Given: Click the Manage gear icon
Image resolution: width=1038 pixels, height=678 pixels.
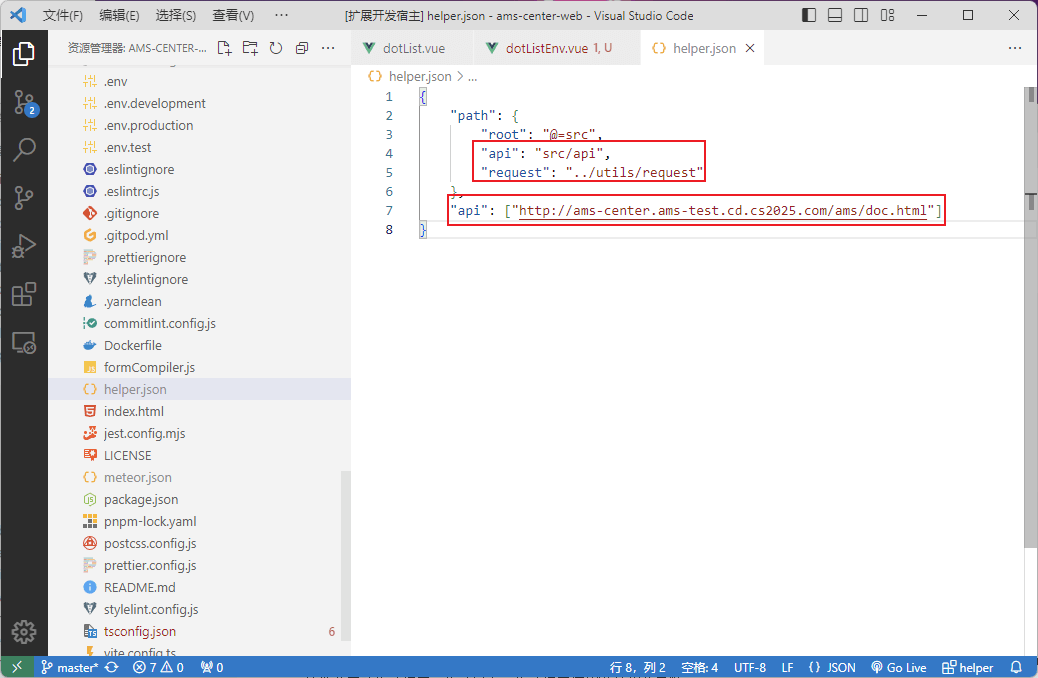Looking at the screenshot, I should point(24,632).
